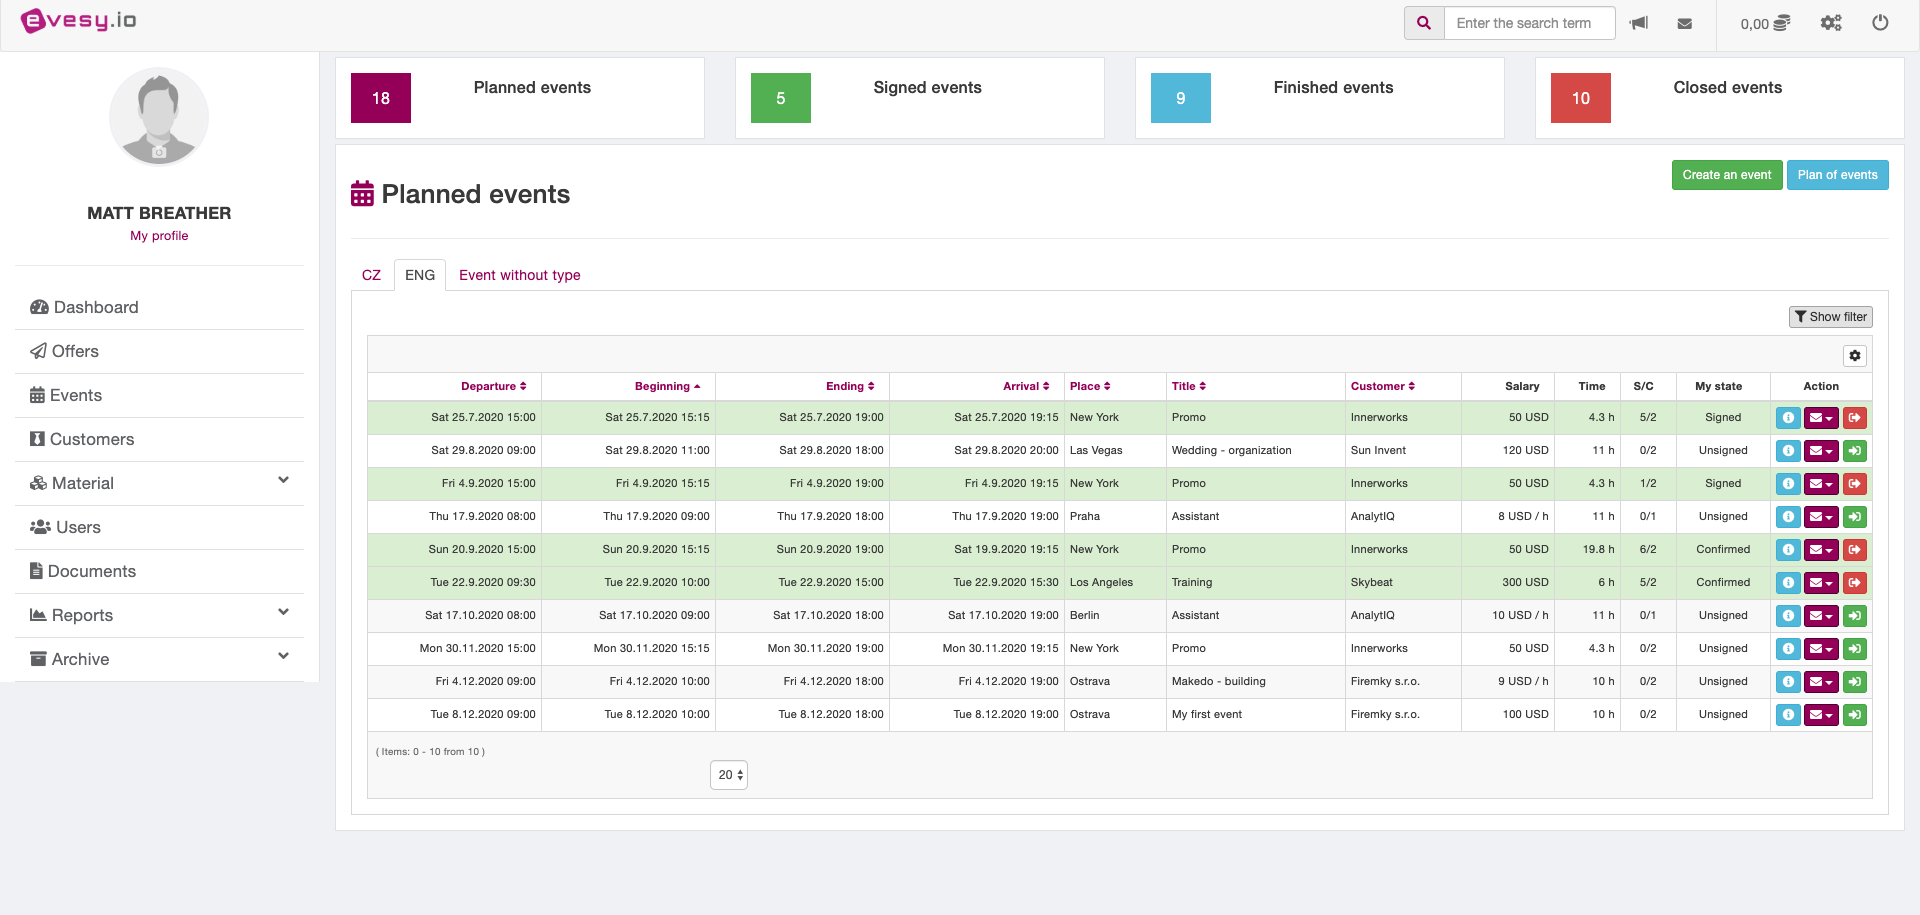
Task: Sort table by Title column
Action: pos(1189,387)
